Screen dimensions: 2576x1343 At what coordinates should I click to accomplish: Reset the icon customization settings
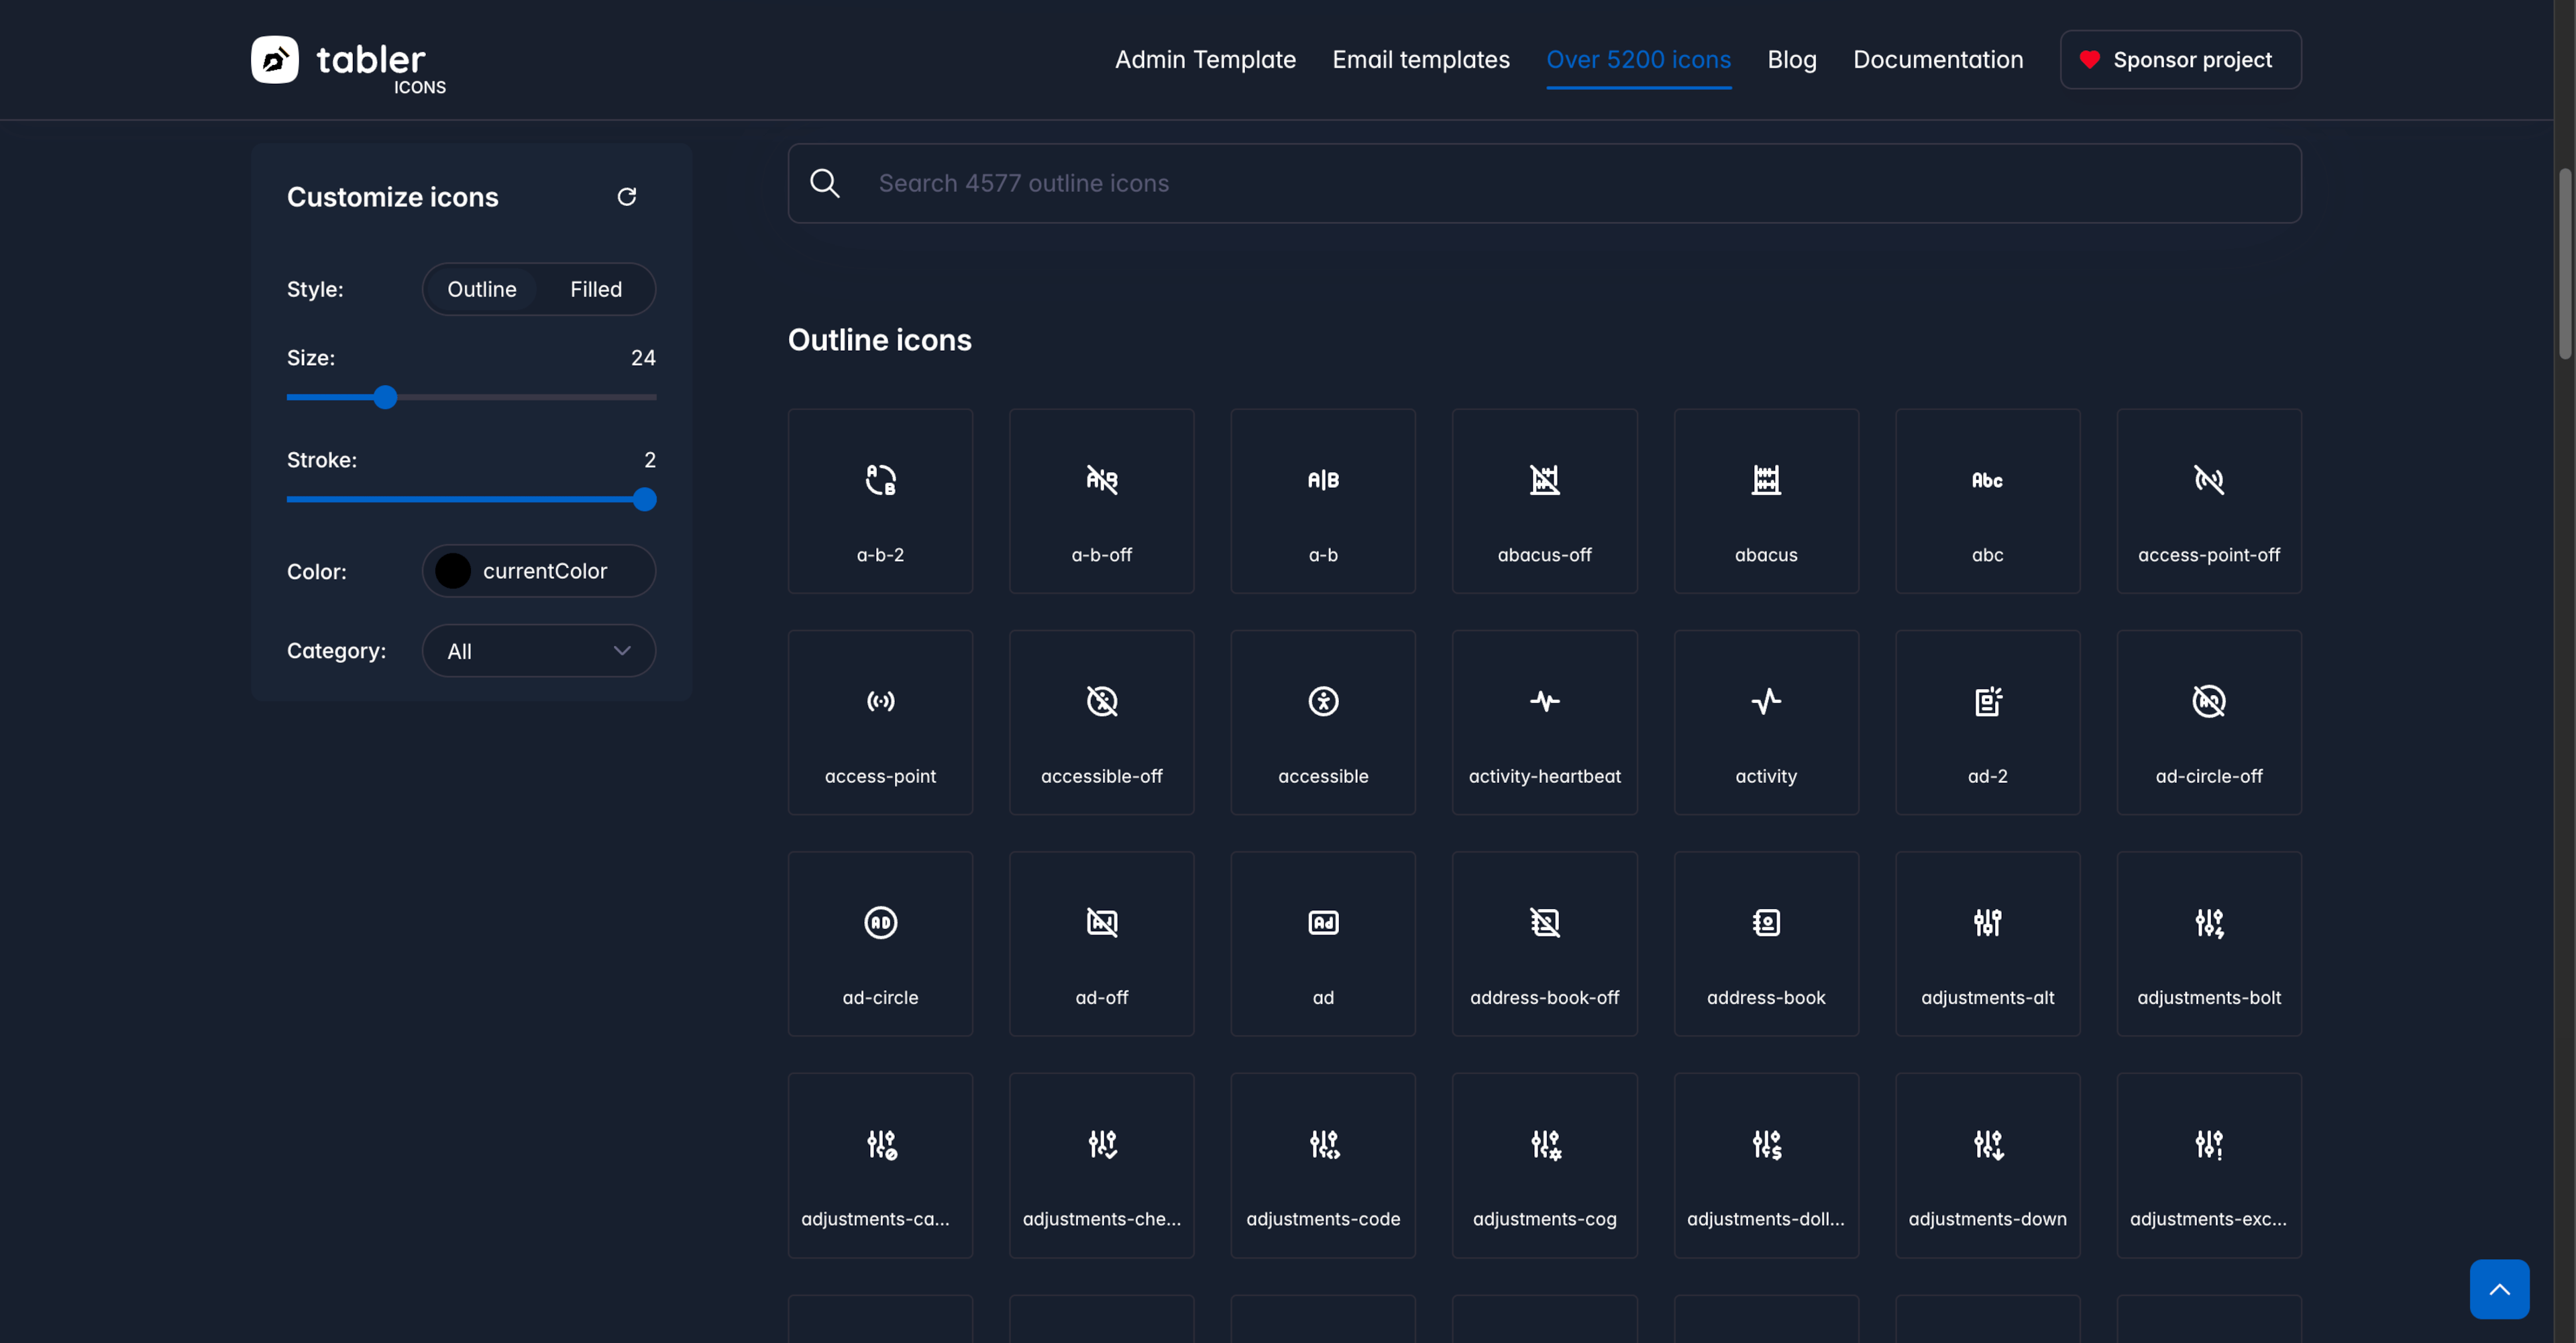(x=627, y=196)
